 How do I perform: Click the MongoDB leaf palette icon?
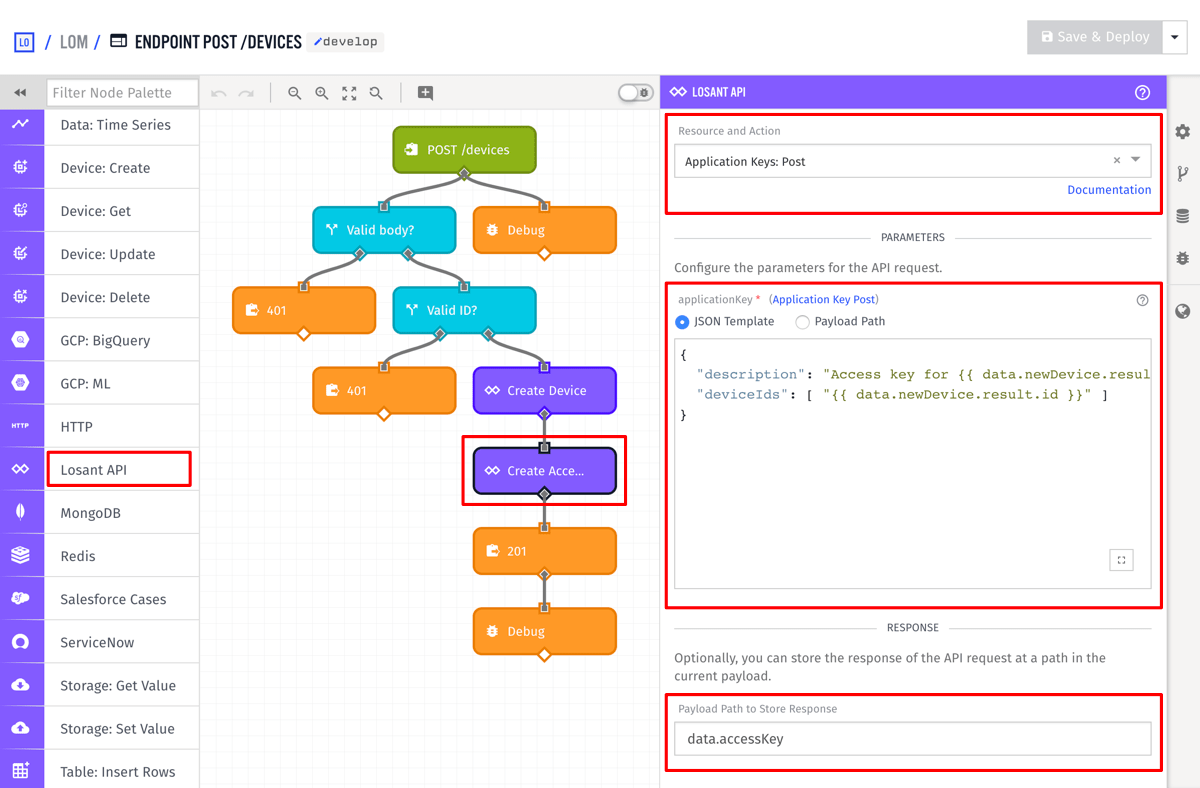(21, 512)
